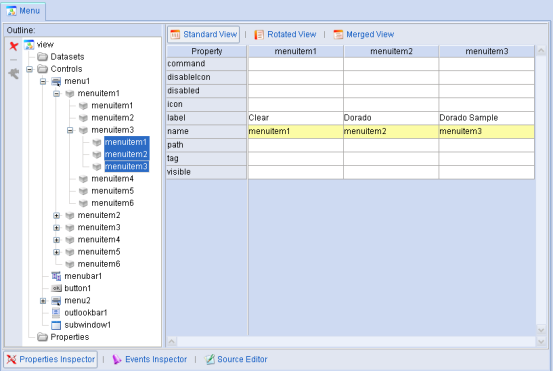Click the subwindow1 window icon
This screenshot has width=553, height=371.
tap(56, 325)
